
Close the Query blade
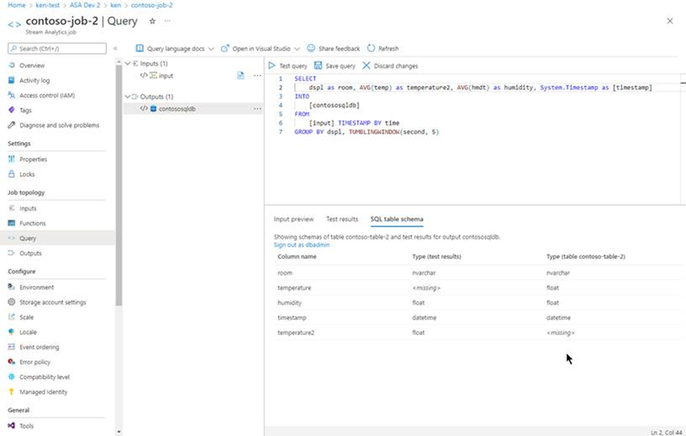pyautogui.click(x=669, y=21)
